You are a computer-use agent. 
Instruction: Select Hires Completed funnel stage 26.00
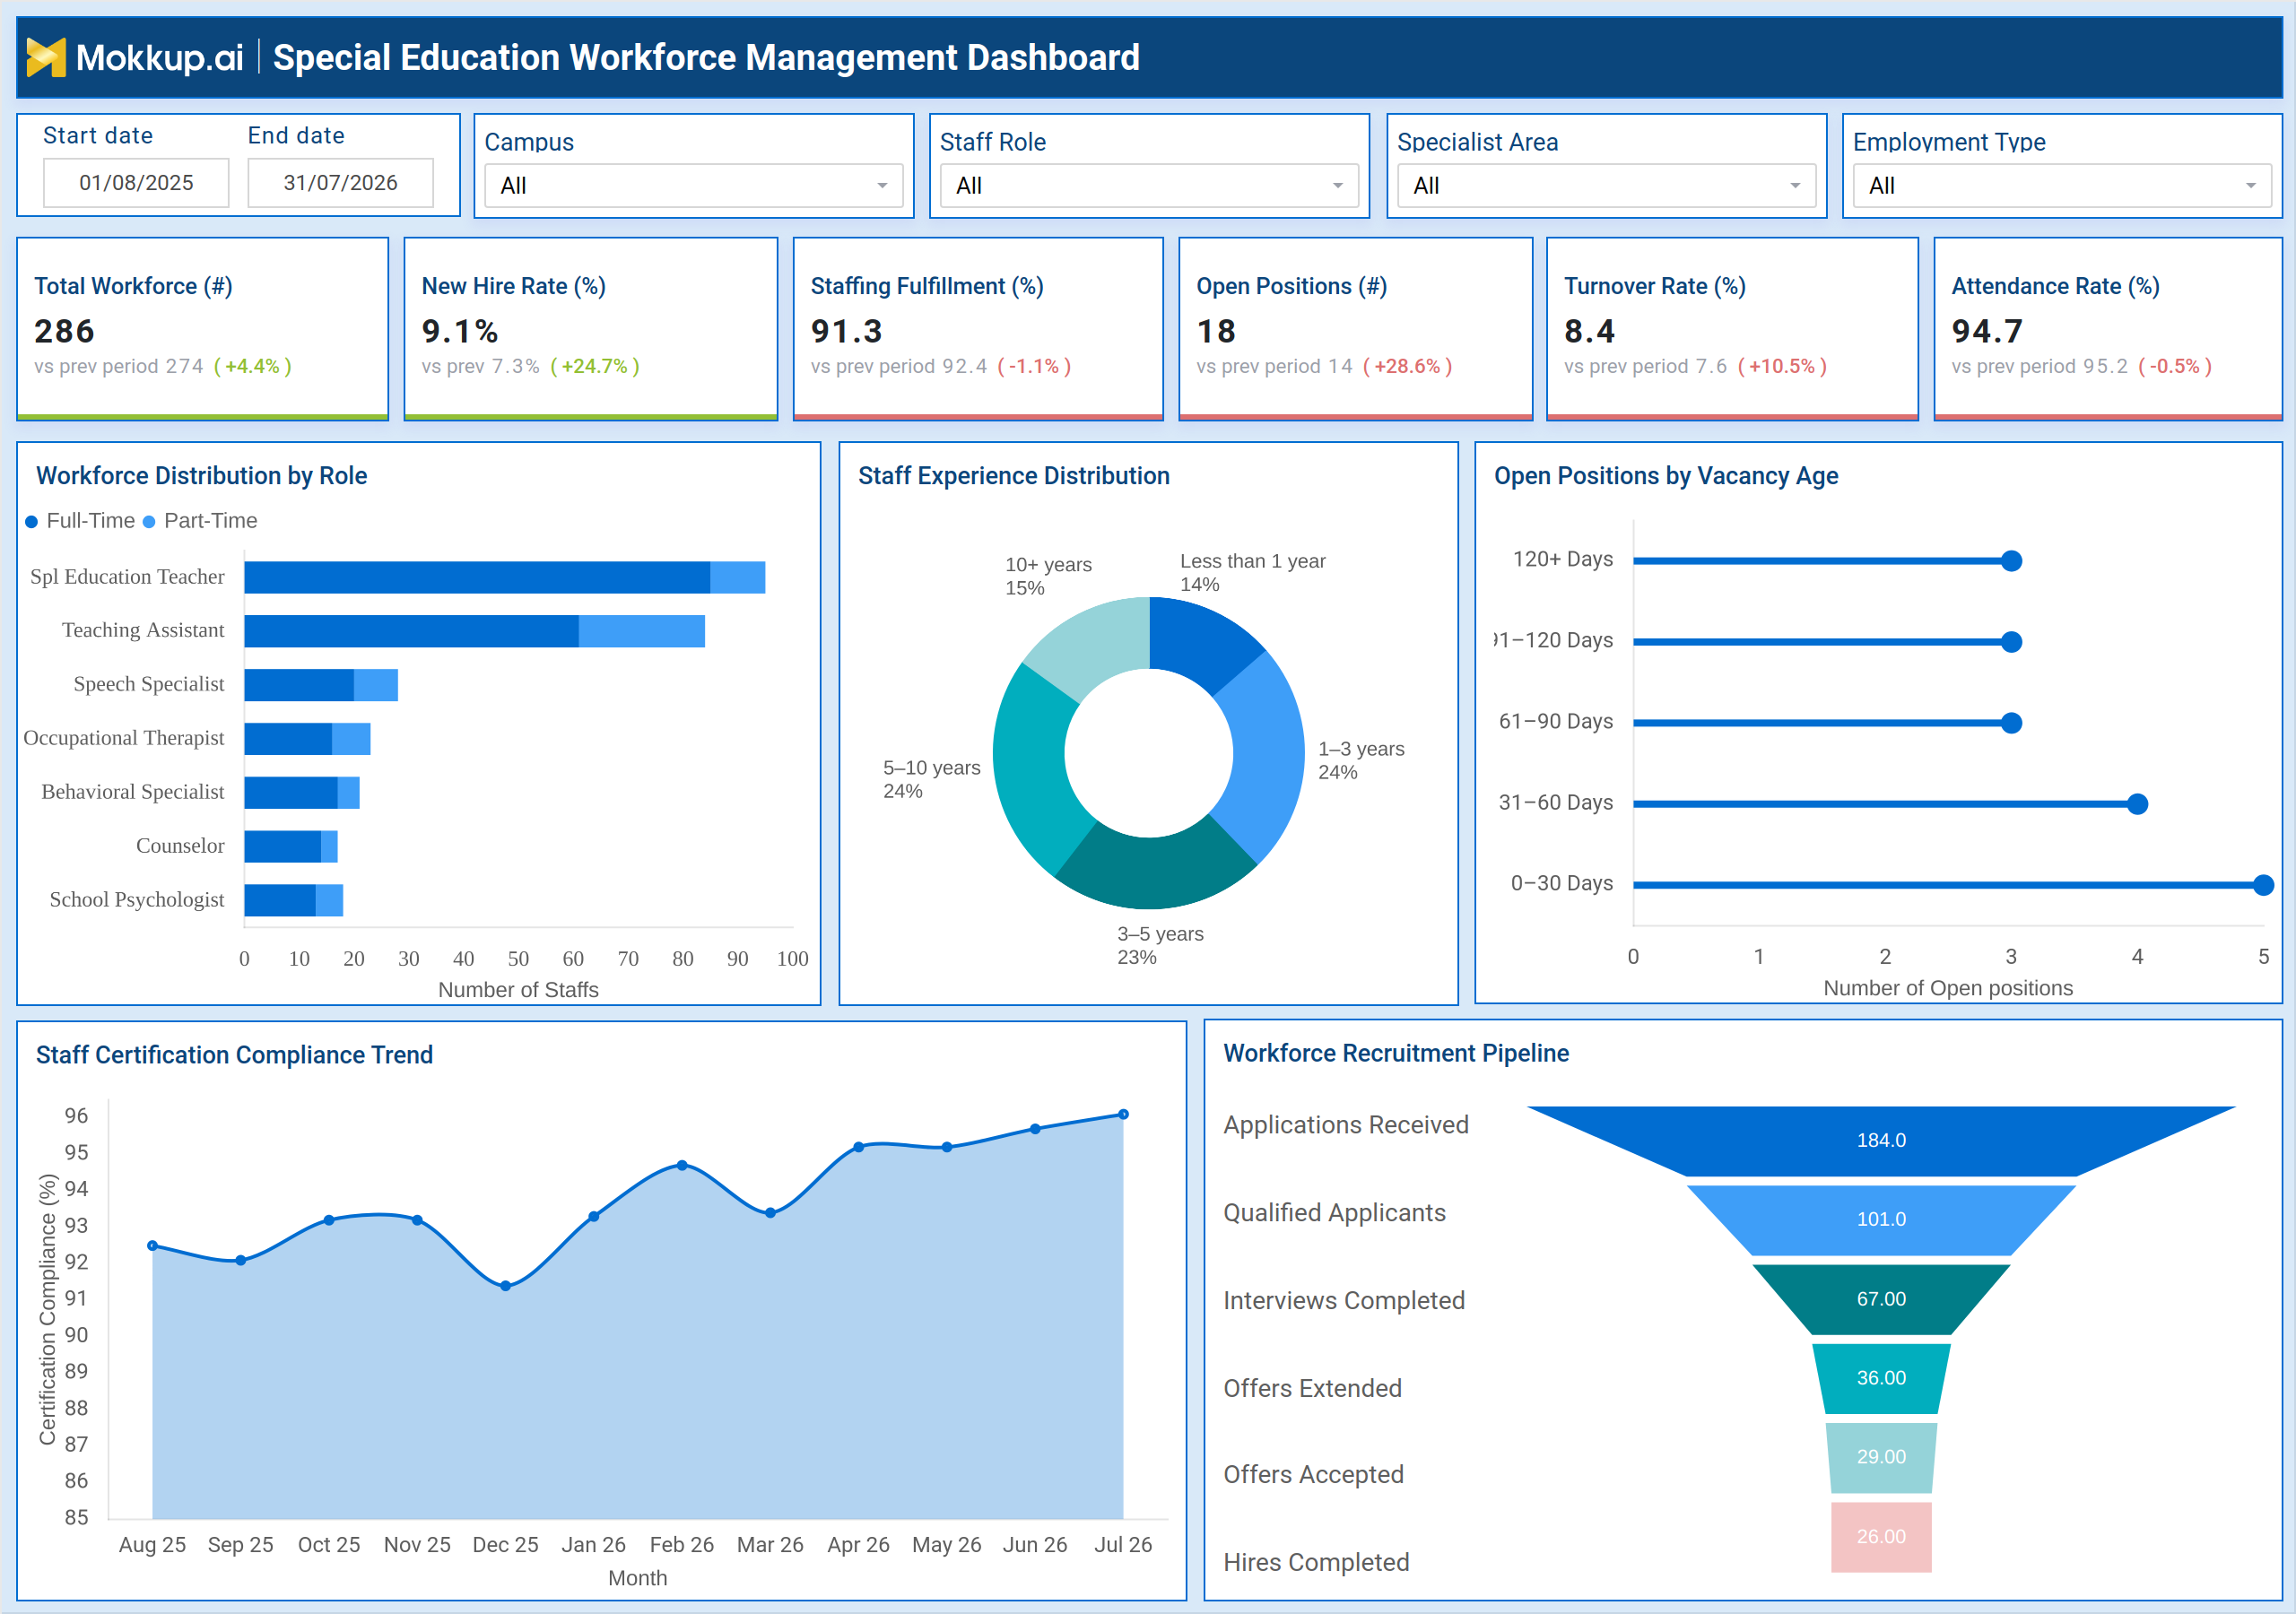(x=1881, y=1537)
